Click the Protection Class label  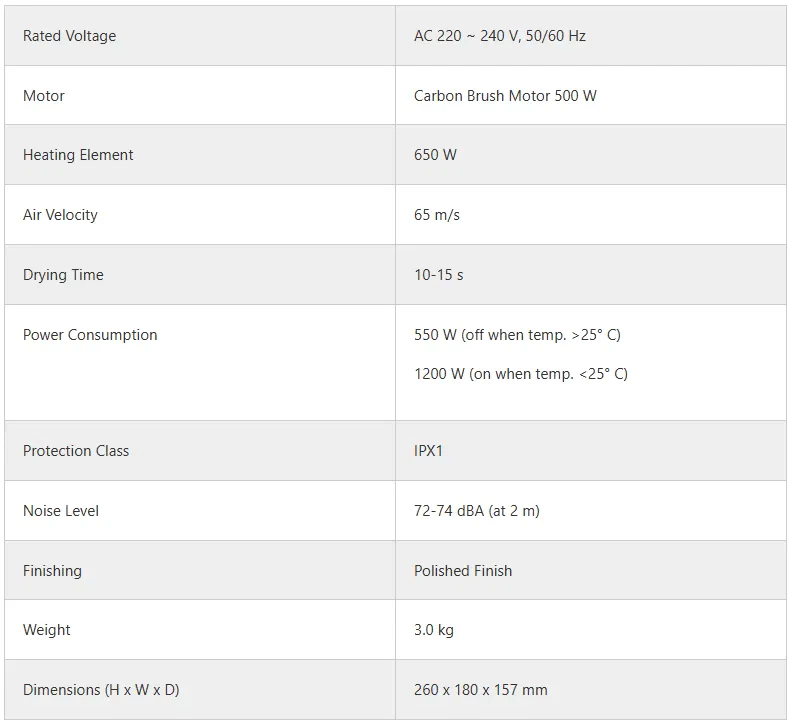(76, 451)
